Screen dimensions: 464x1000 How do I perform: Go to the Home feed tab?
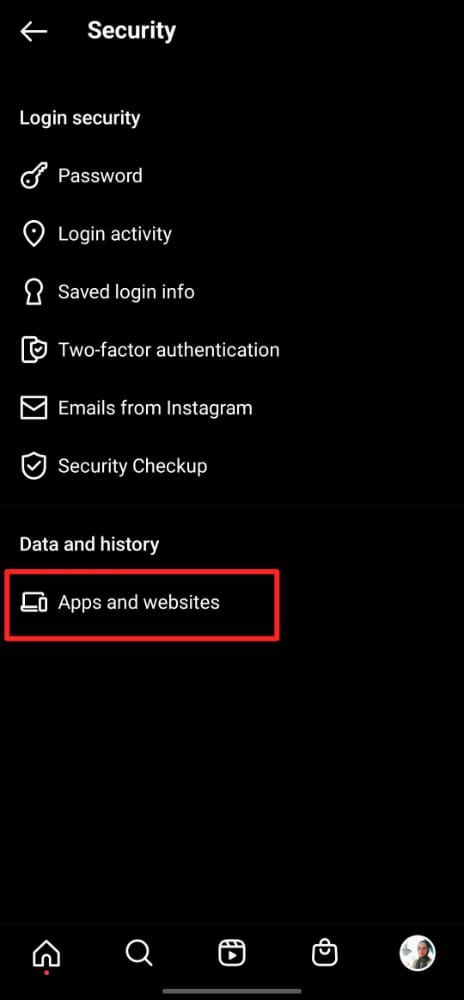pyautogui.click(x=47, y=954)
